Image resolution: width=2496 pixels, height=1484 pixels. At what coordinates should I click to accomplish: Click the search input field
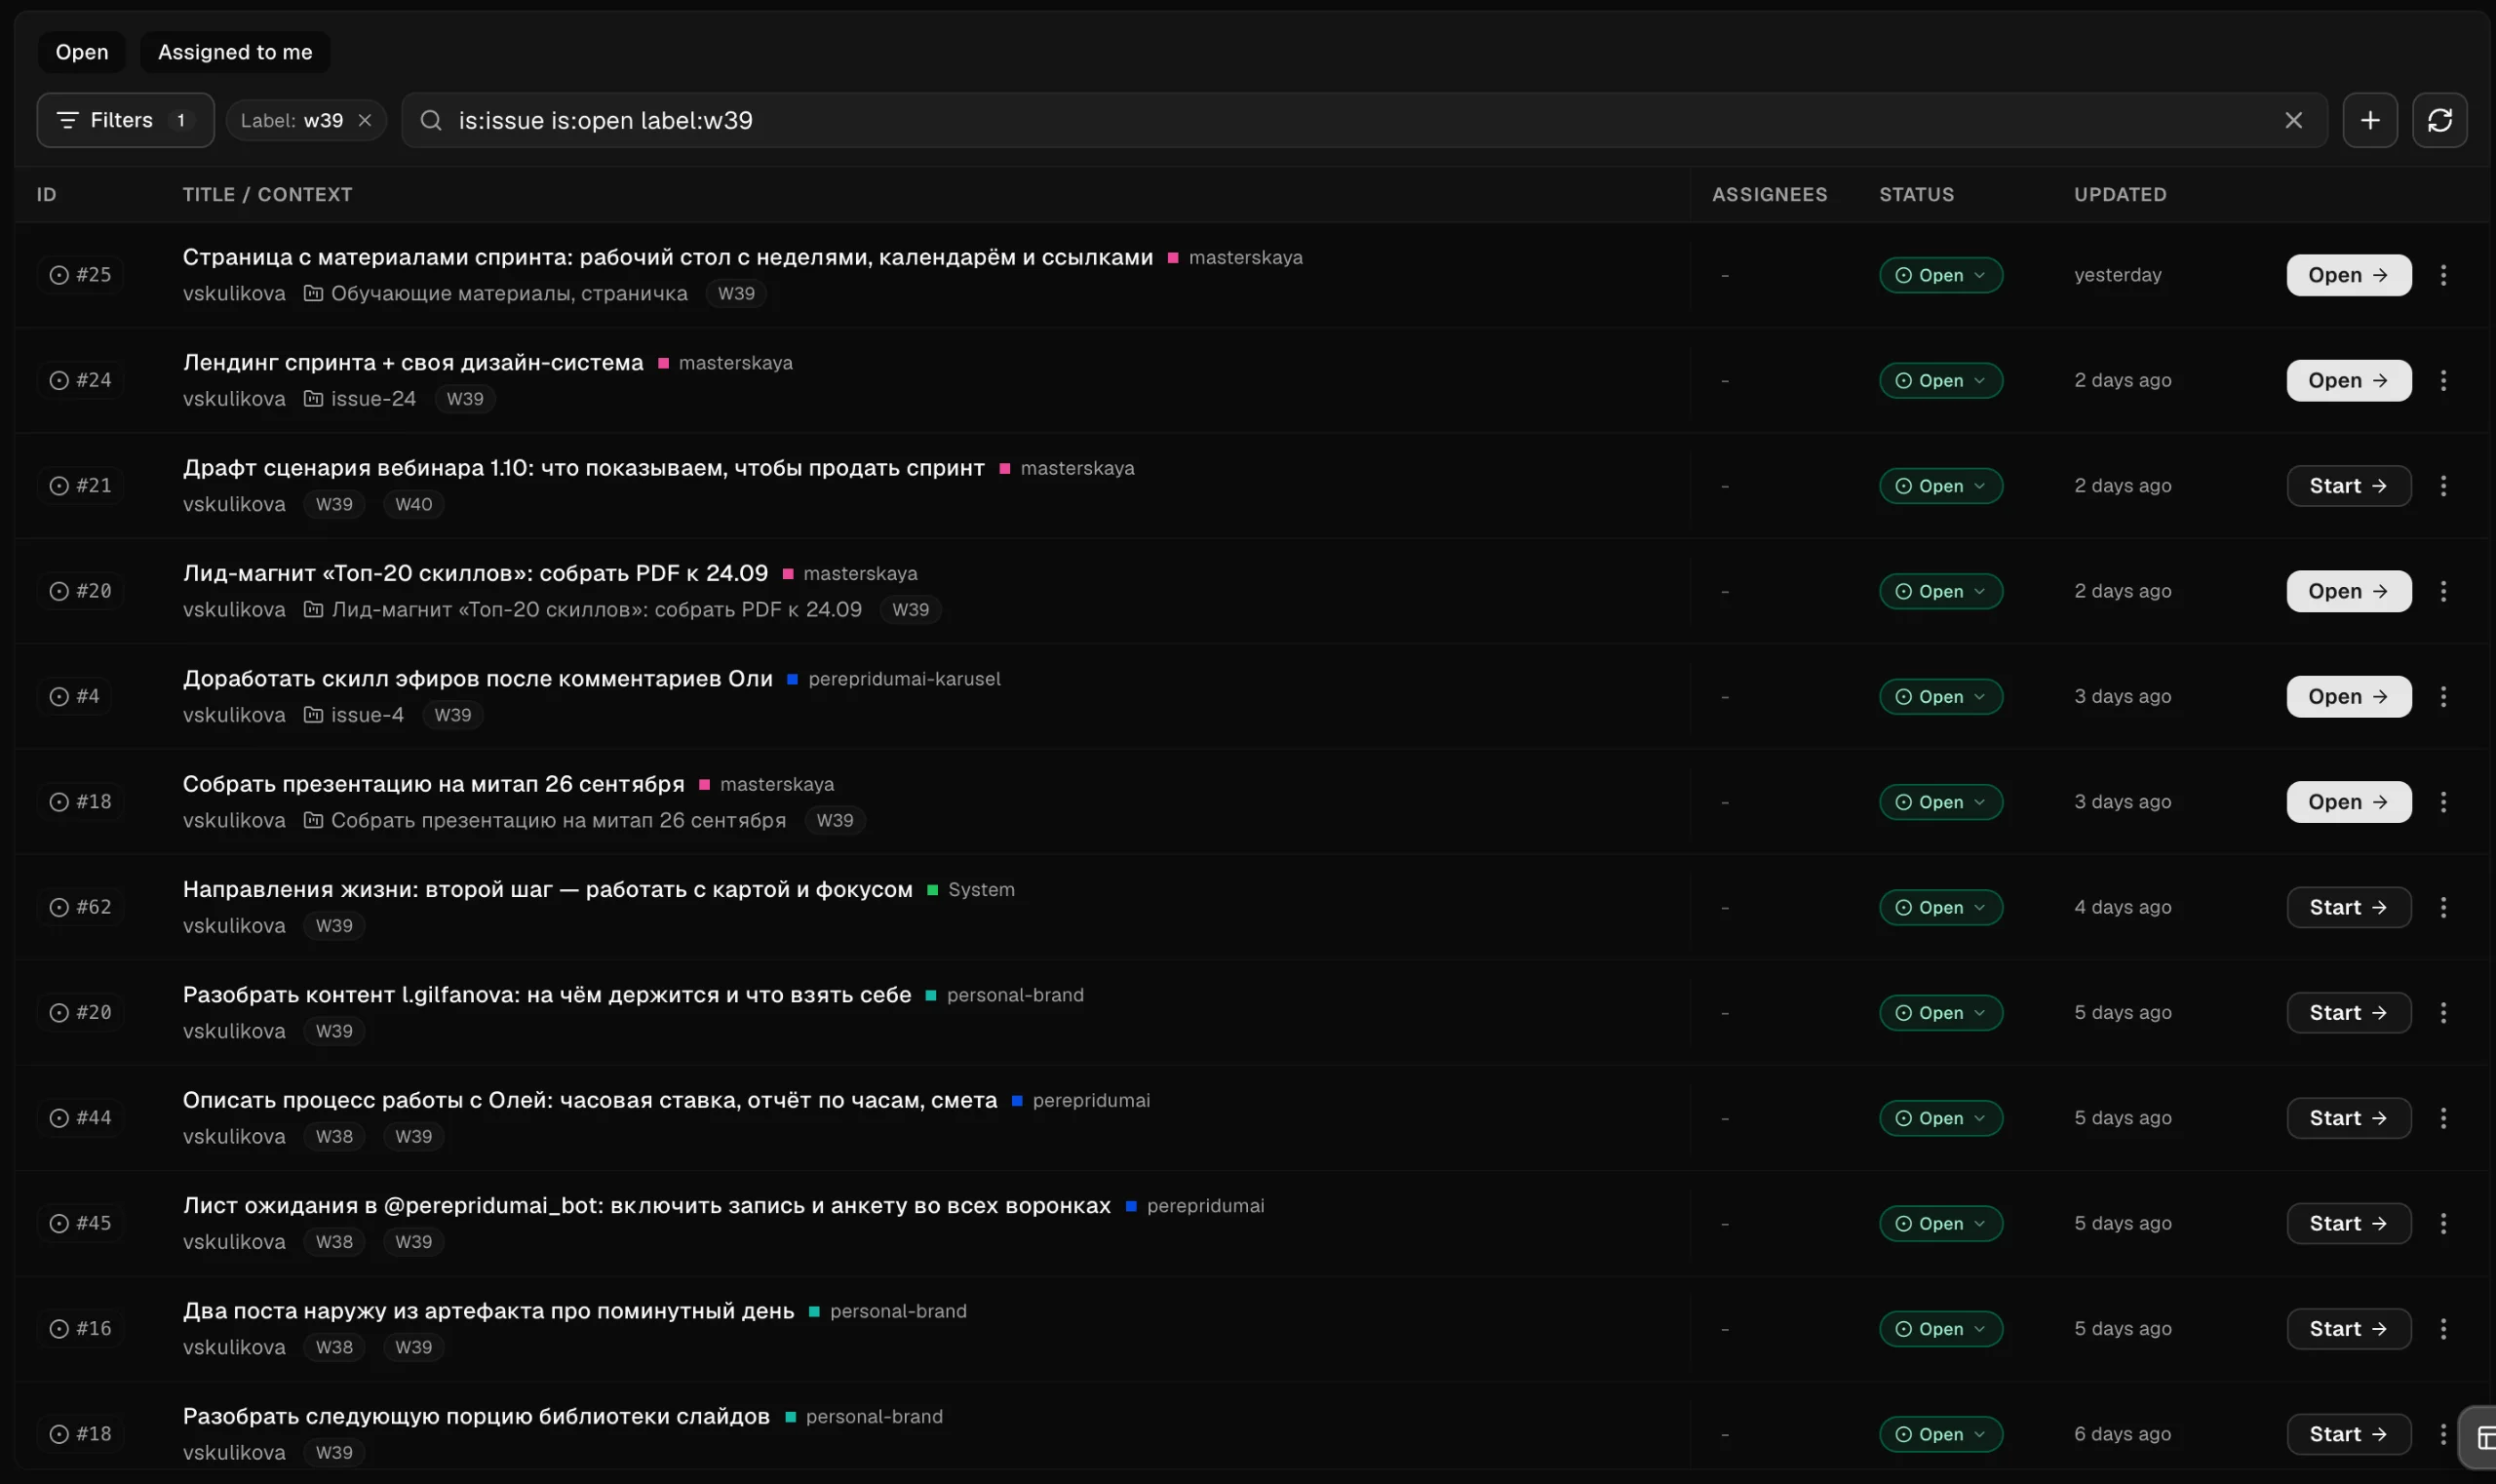(x=1364, y=120)
